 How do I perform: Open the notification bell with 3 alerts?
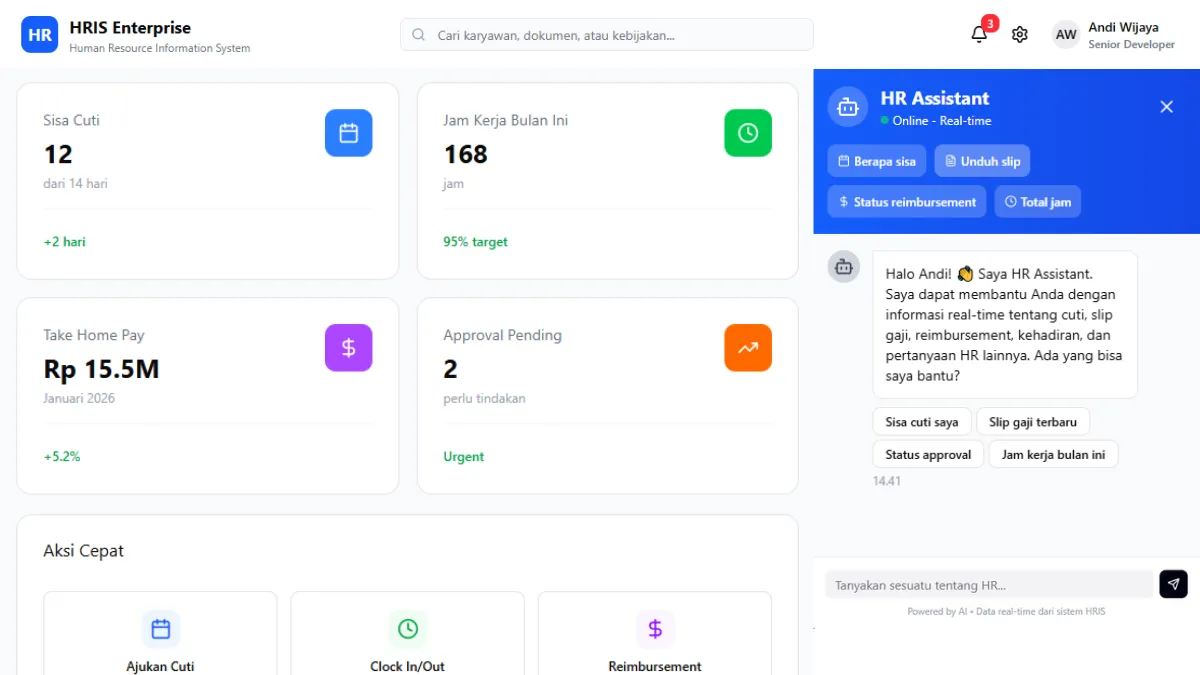[978, 33]
